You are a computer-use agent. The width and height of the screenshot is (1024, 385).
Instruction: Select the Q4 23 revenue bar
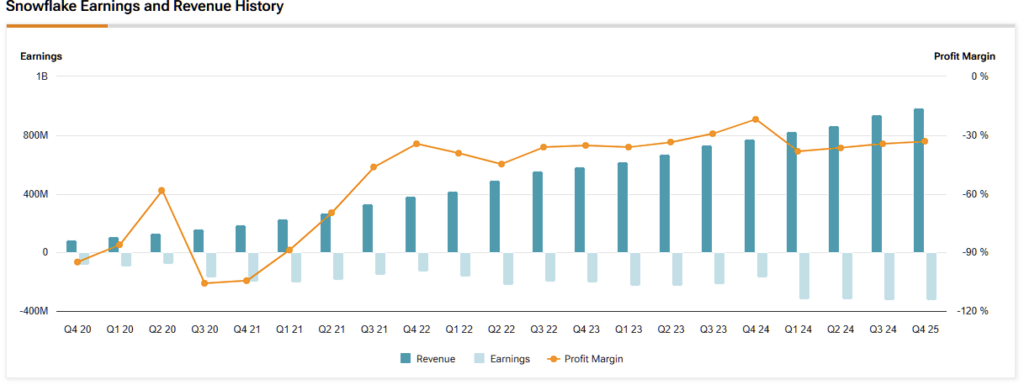[x=580, y=210]
